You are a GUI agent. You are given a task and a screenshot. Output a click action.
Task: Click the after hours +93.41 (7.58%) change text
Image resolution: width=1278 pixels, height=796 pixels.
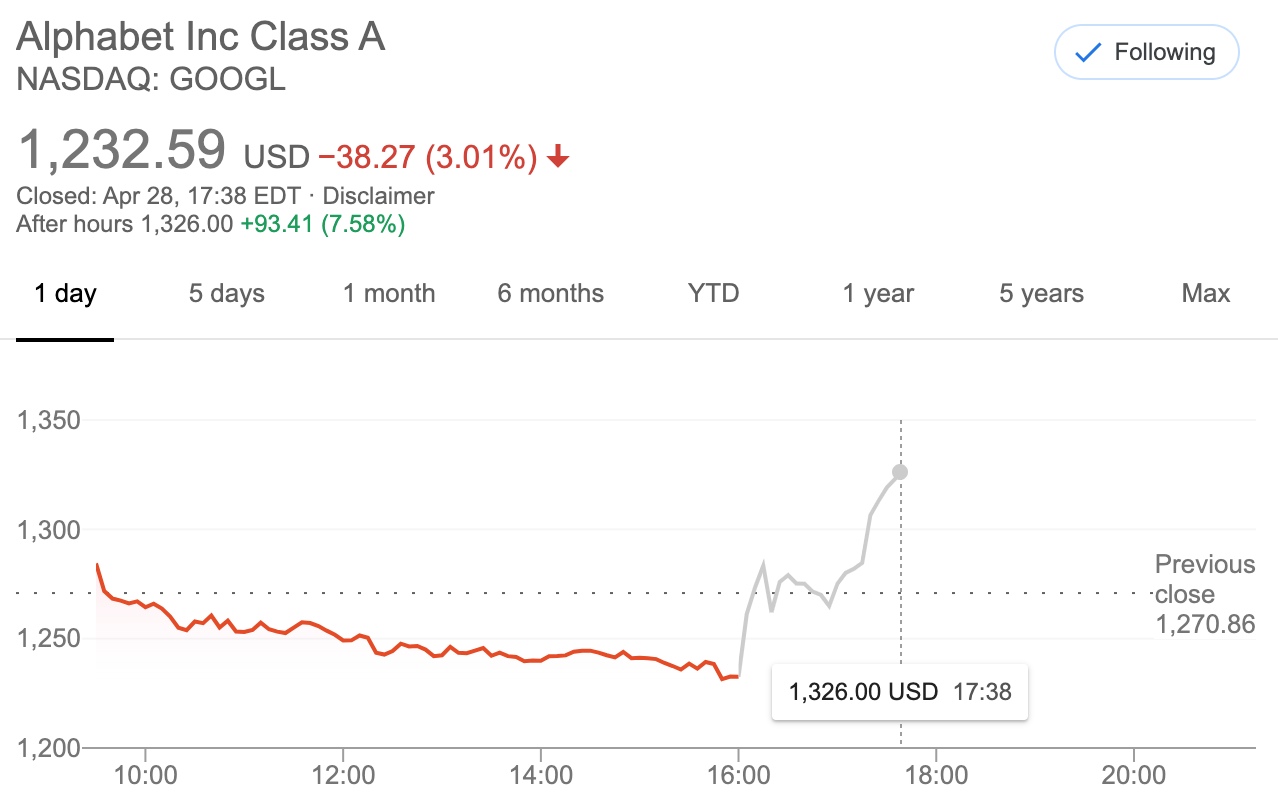pyautogui.click(x=323, y=224)
